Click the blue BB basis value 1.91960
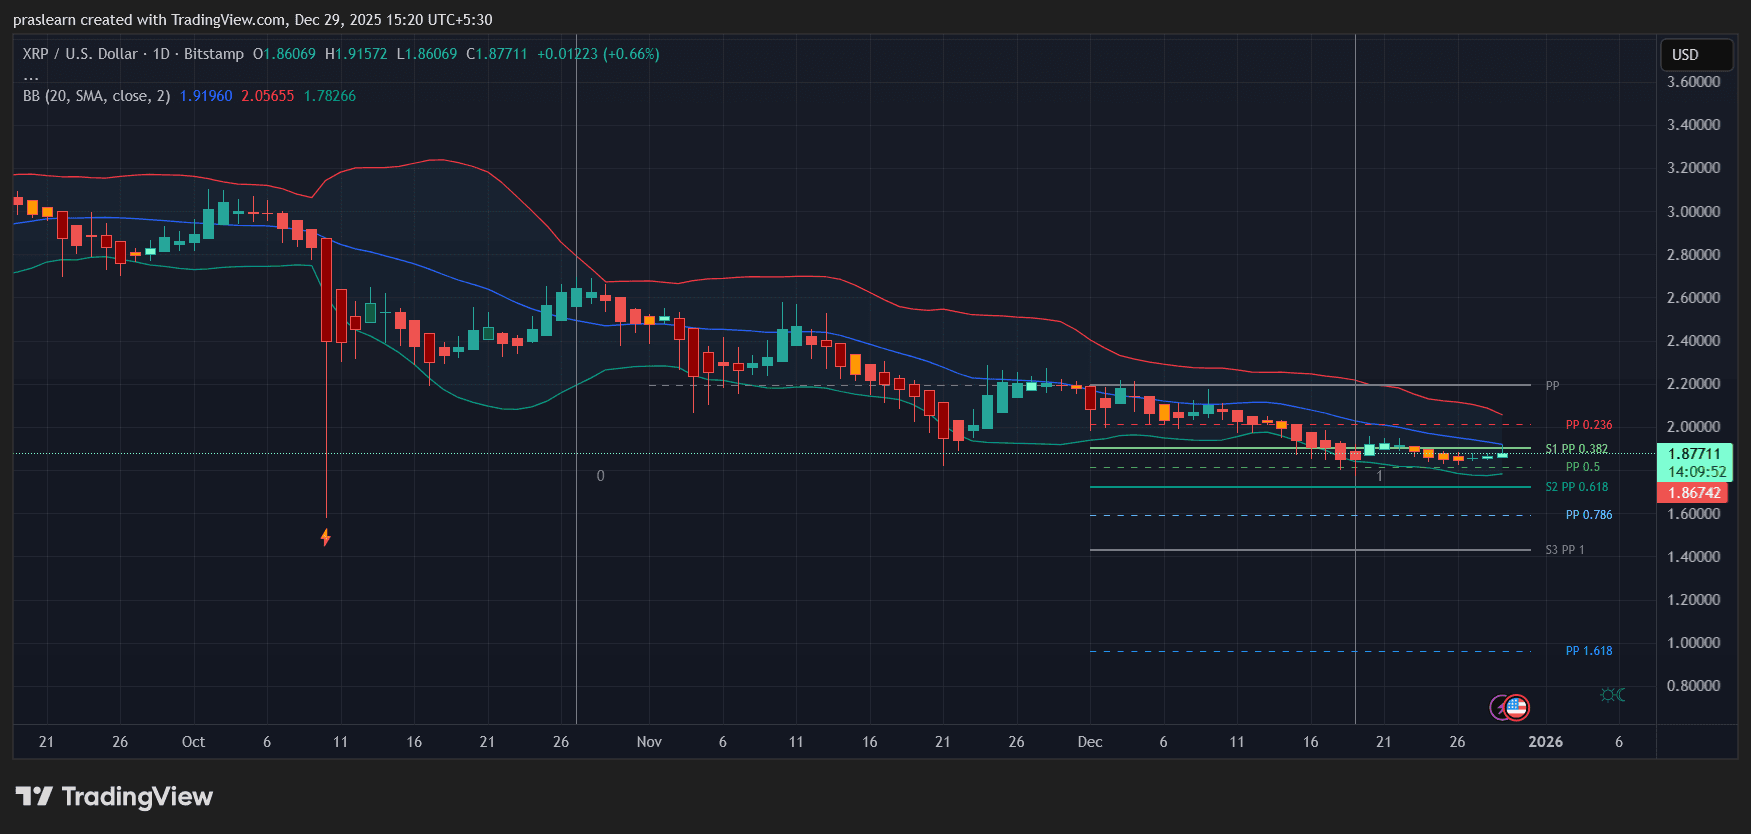The image size is (1751, 834). pos(206,96)
